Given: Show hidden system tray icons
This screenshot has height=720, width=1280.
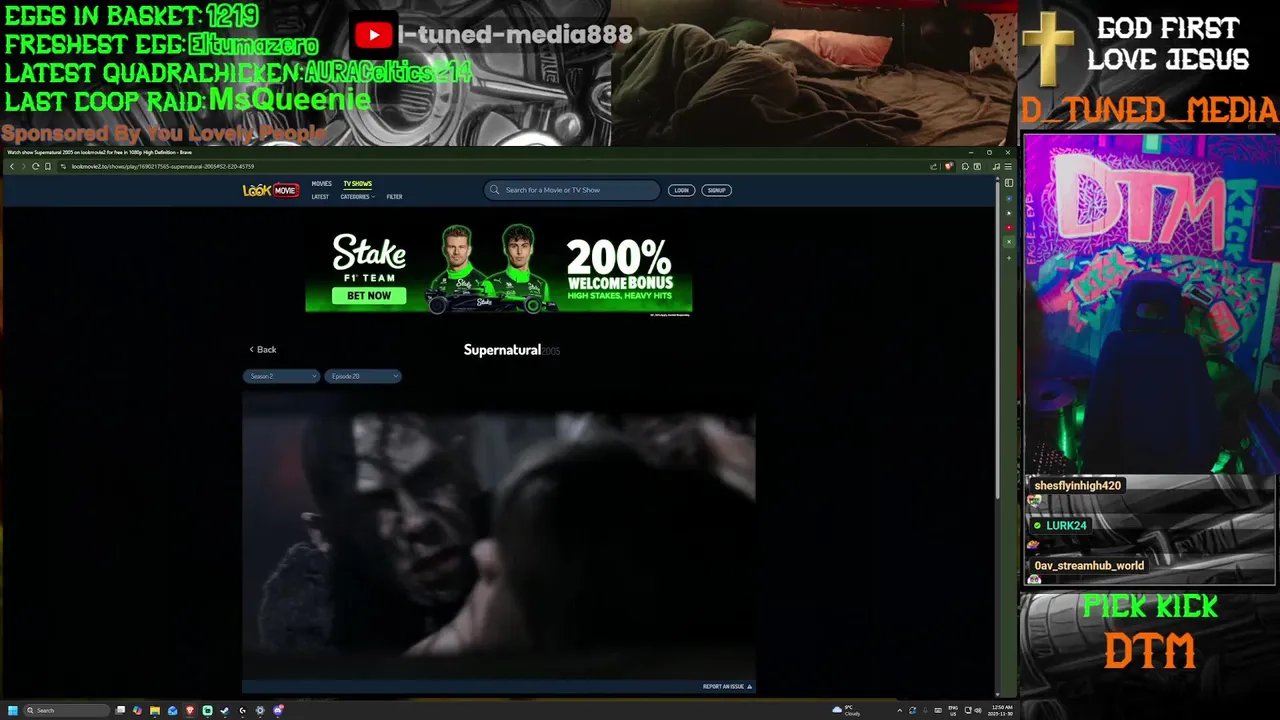Looking at the screenshot, I should [x=900, y=710].
